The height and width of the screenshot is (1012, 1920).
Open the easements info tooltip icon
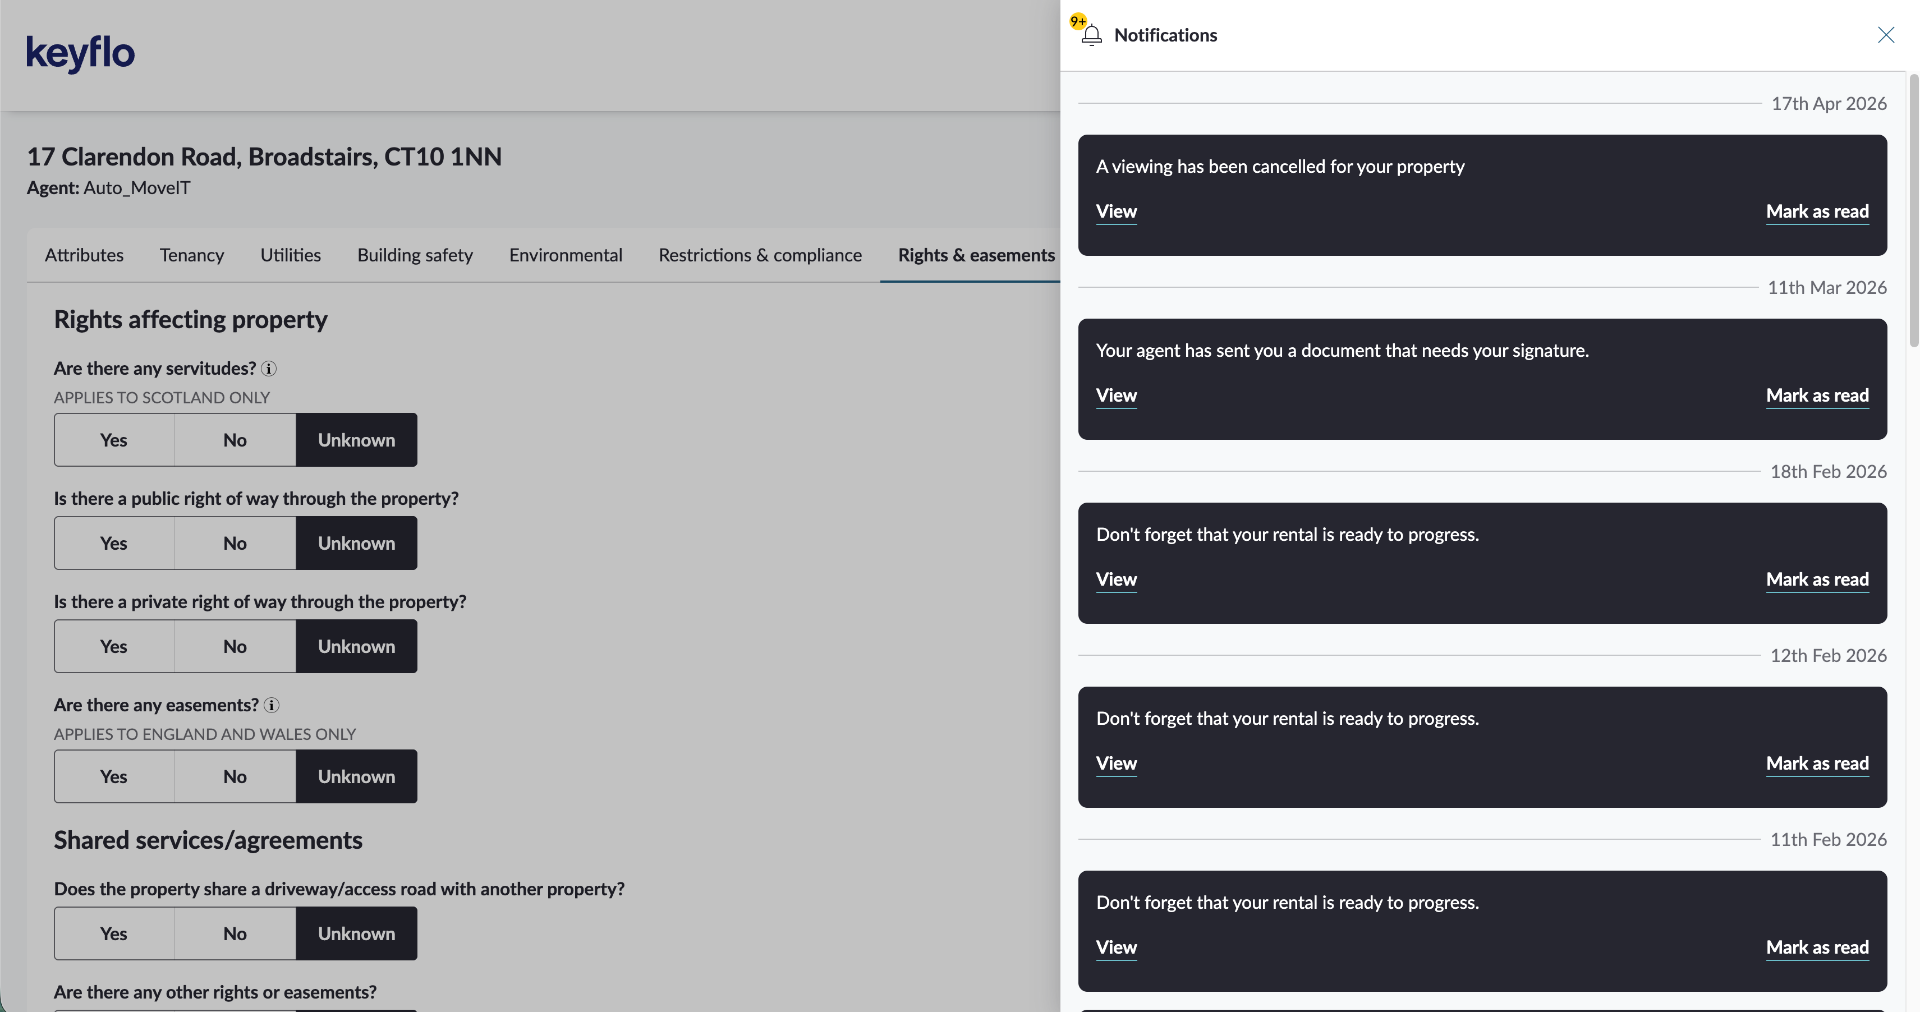click(271, 705)
